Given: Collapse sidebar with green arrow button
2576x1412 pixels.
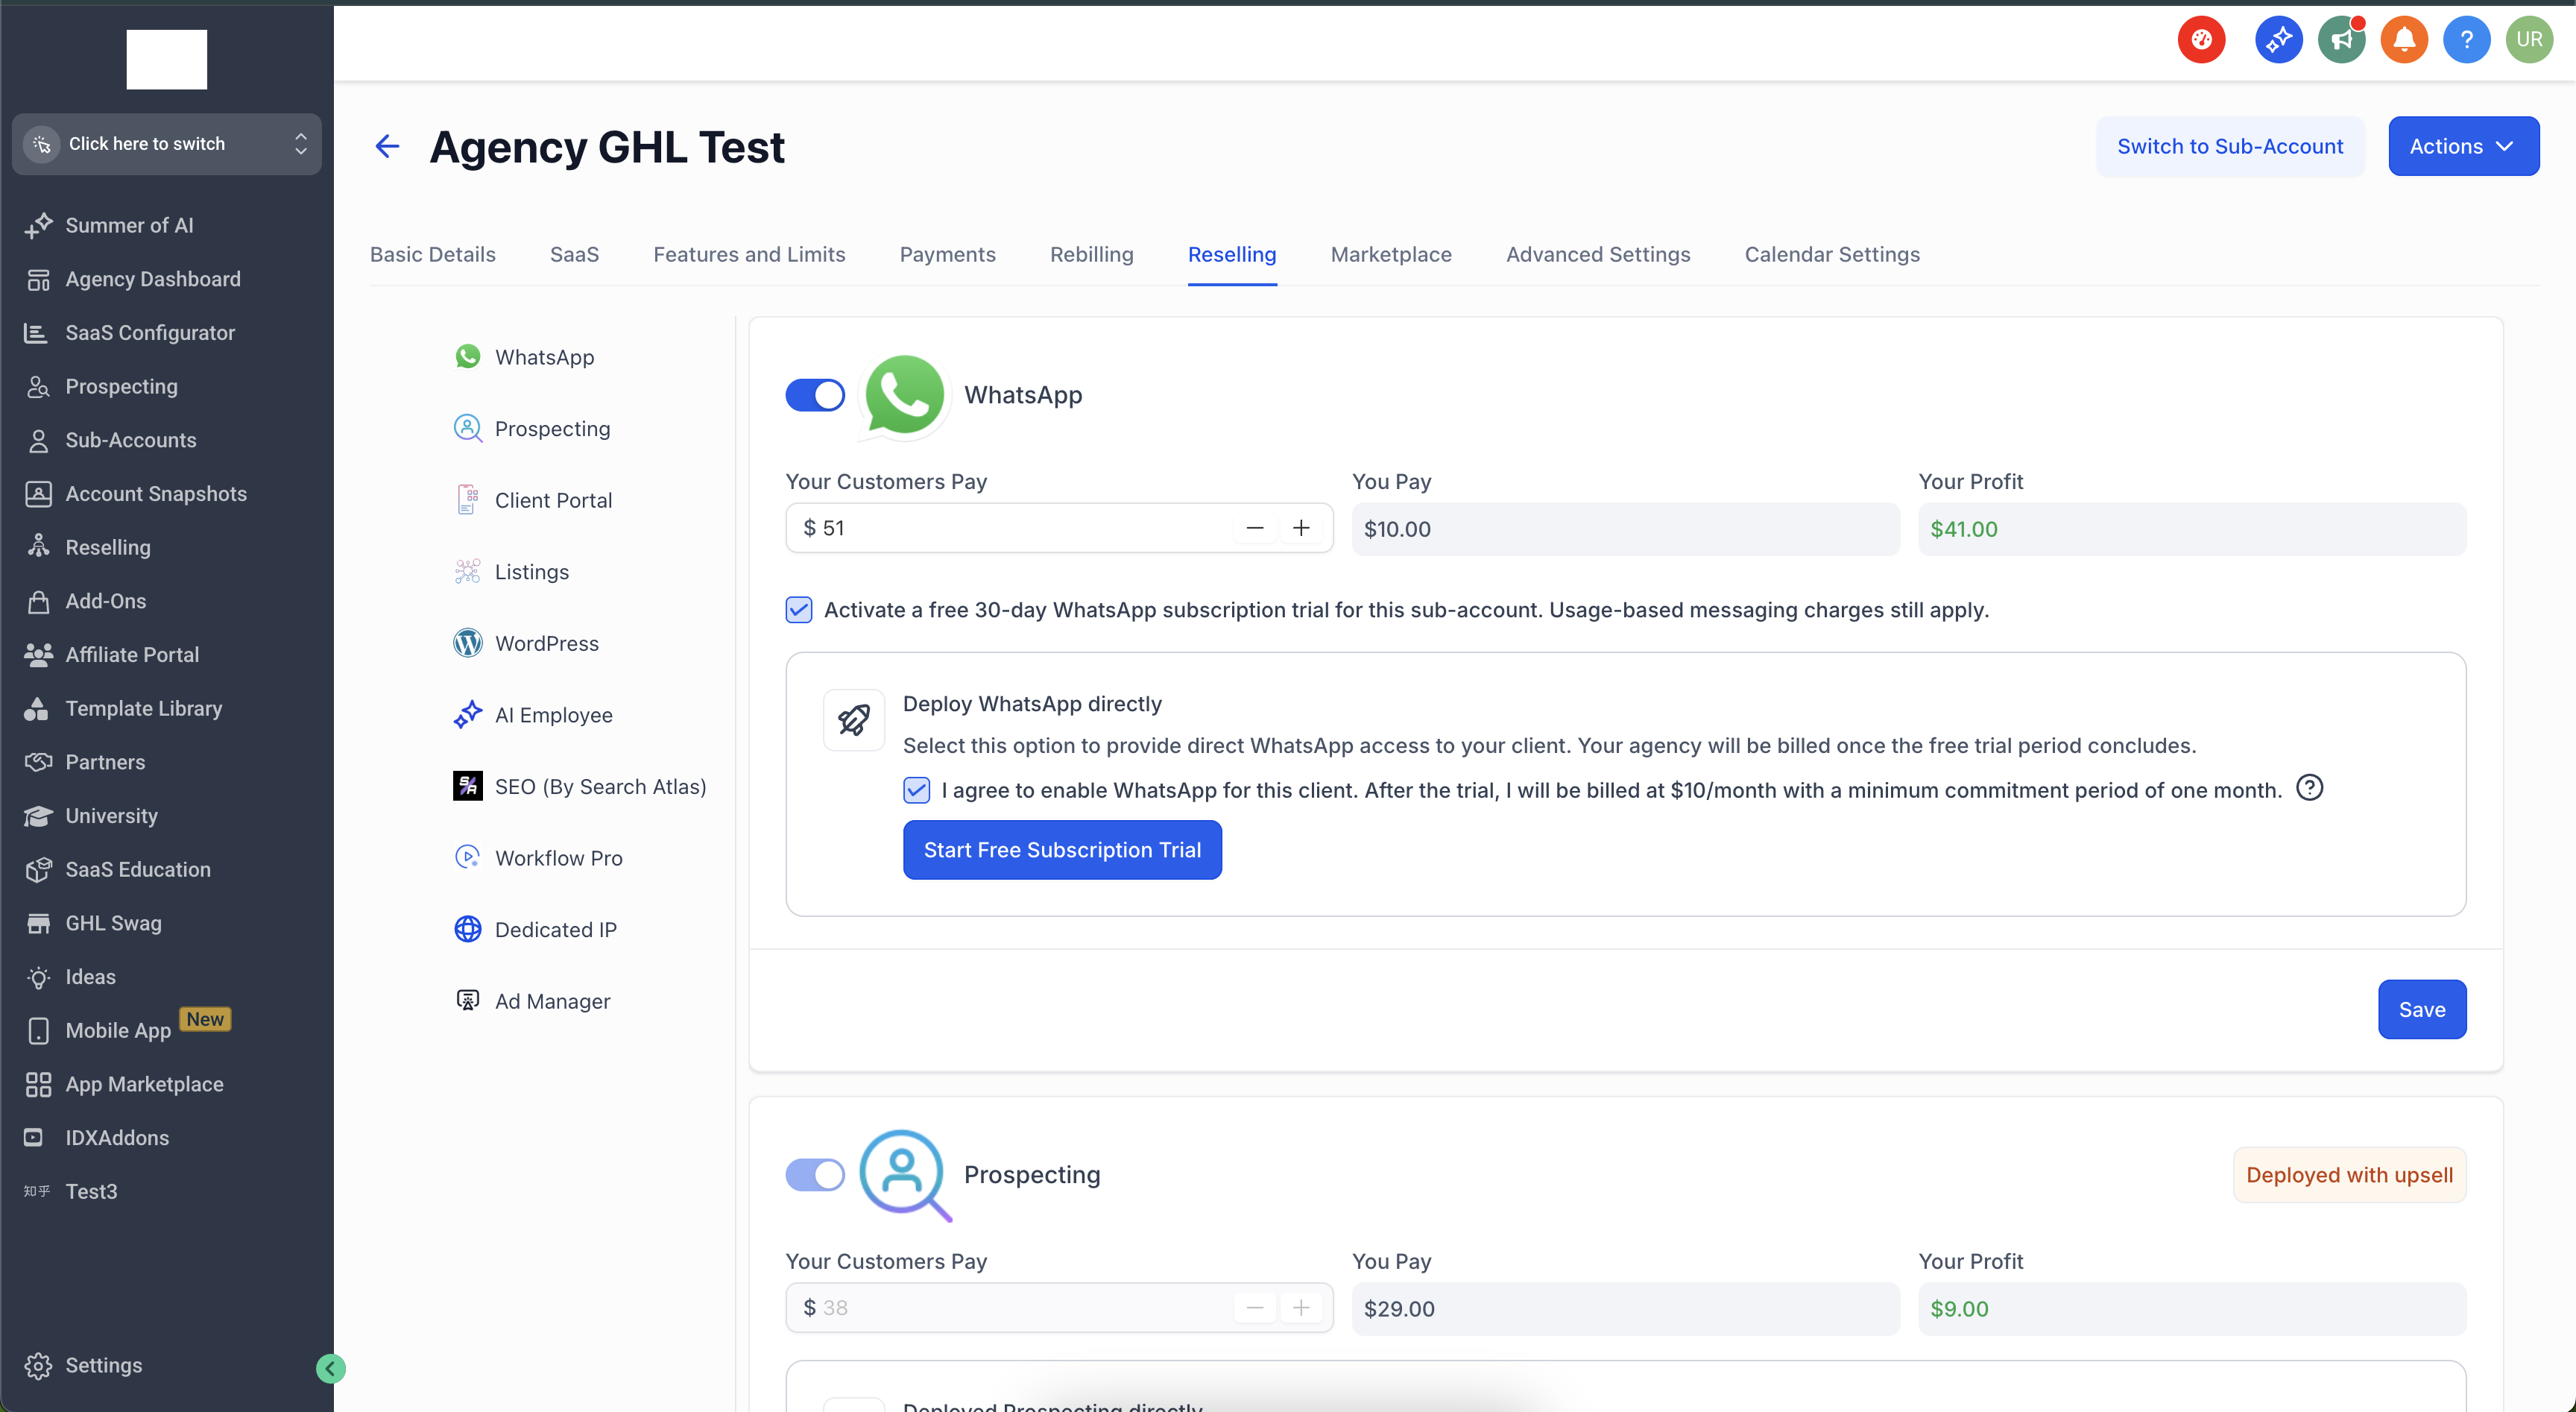Looking at the screenshot, I should [x=330, y=1368].
